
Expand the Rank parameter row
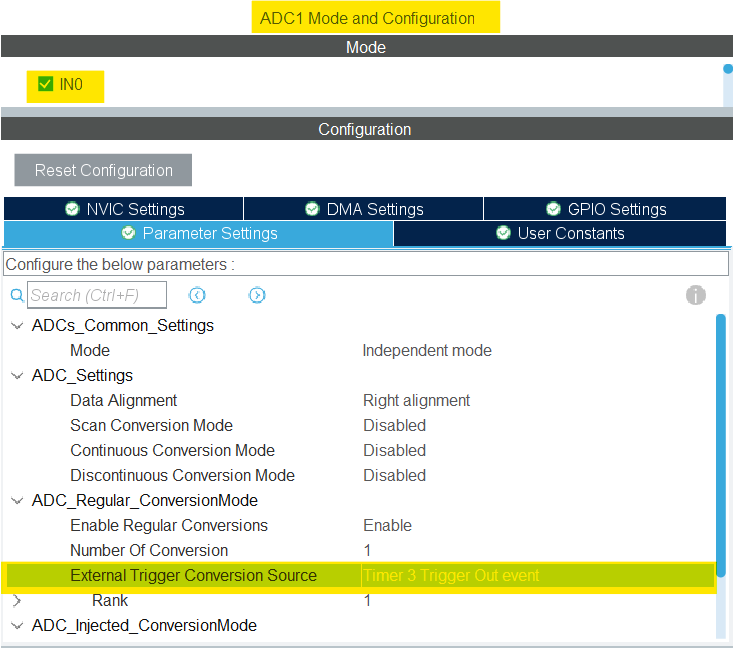tap(17, 600)
